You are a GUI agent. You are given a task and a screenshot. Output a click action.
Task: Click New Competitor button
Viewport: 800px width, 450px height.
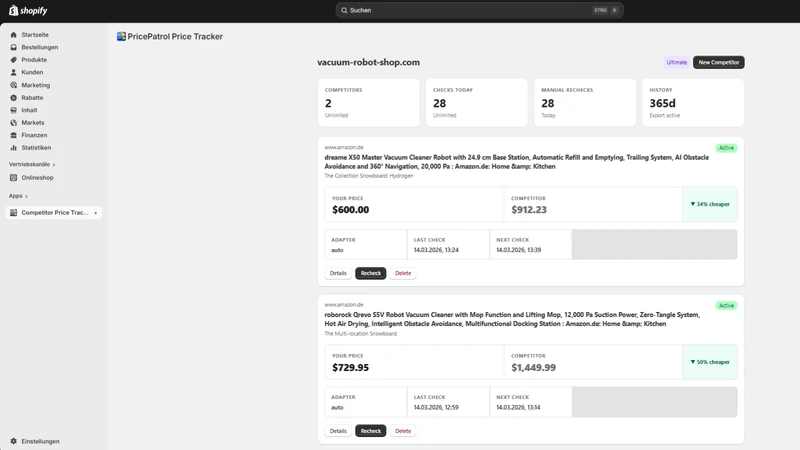(718, 62)
